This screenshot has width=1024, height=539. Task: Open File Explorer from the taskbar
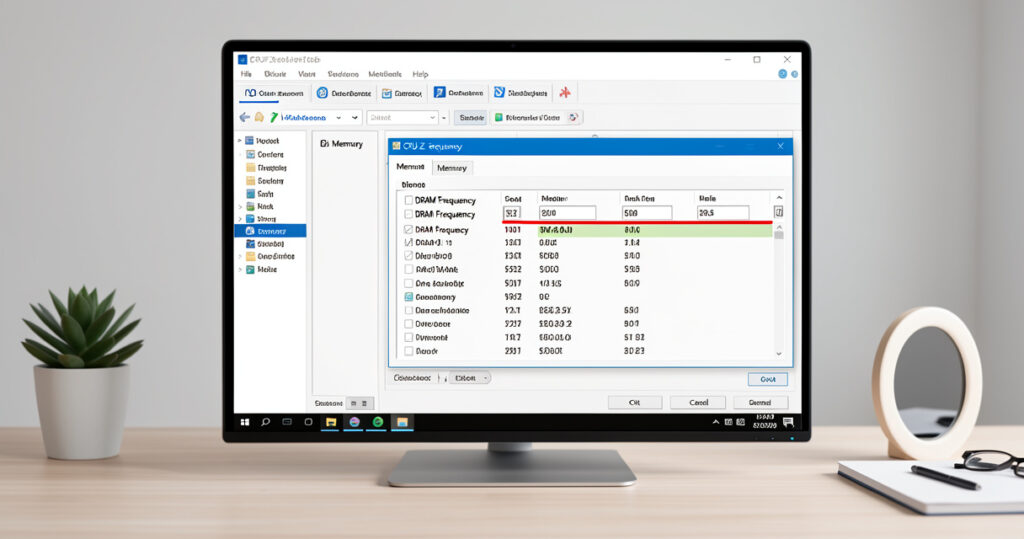(331, 422)
